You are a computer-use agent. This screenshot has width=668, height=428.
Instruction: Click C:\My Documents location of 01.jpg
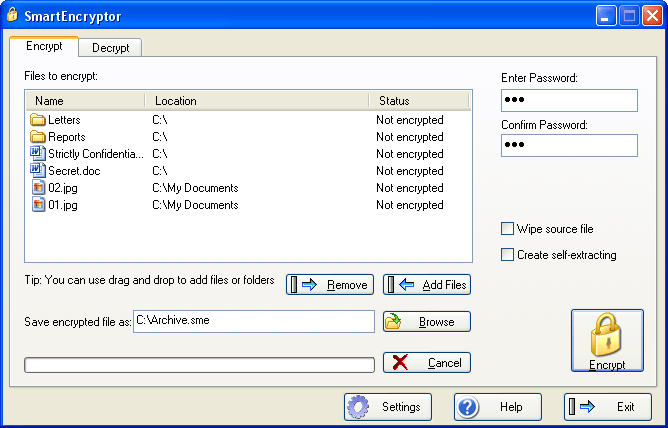coord(195,205)
